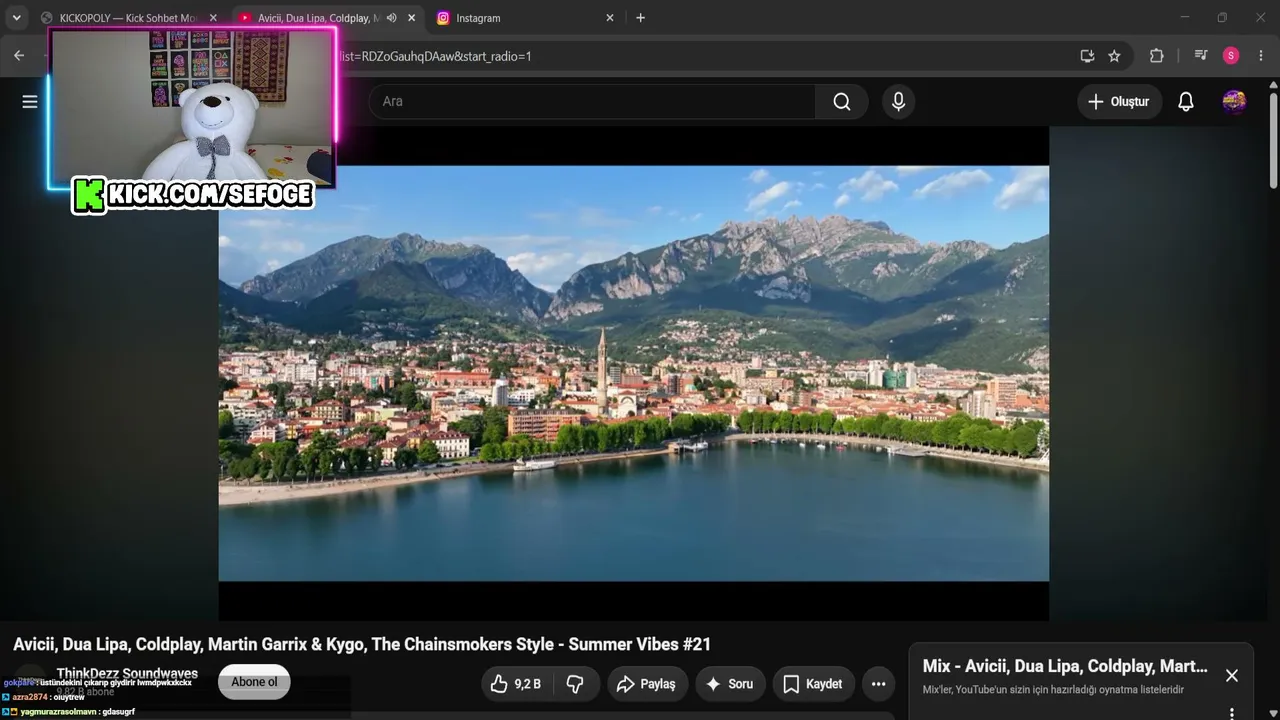
Task: Open the YouTube account avatar menu
Action: (x=1234, y=101)
